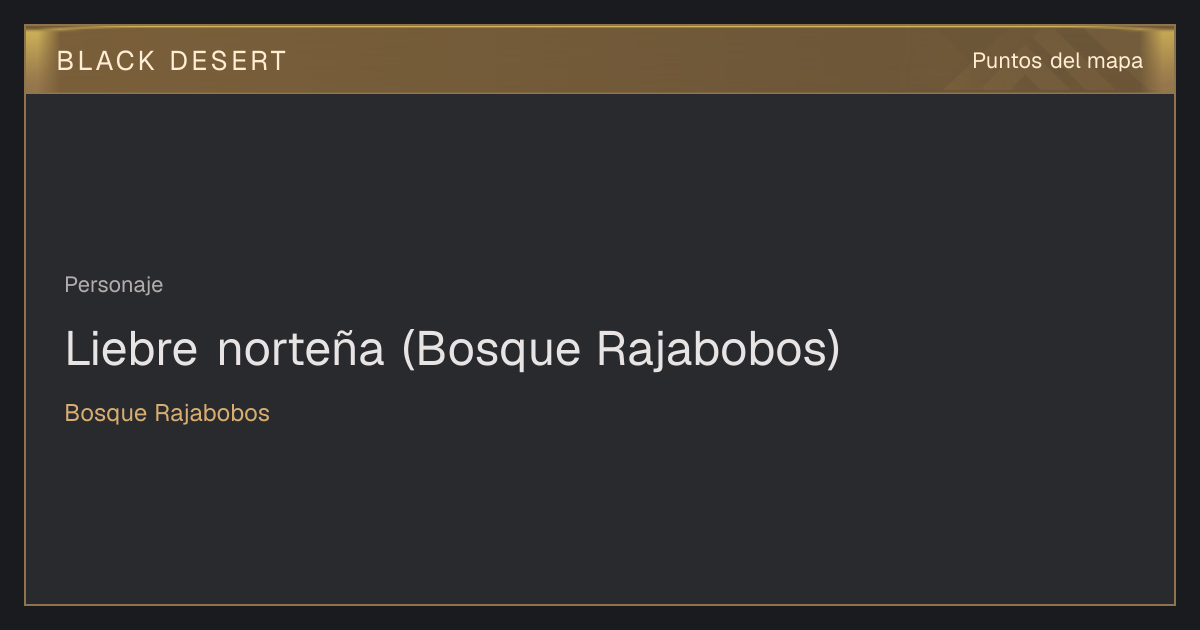Click the word Liebre in the title
Screen dimensions: 1200x630
click(133, 349)
